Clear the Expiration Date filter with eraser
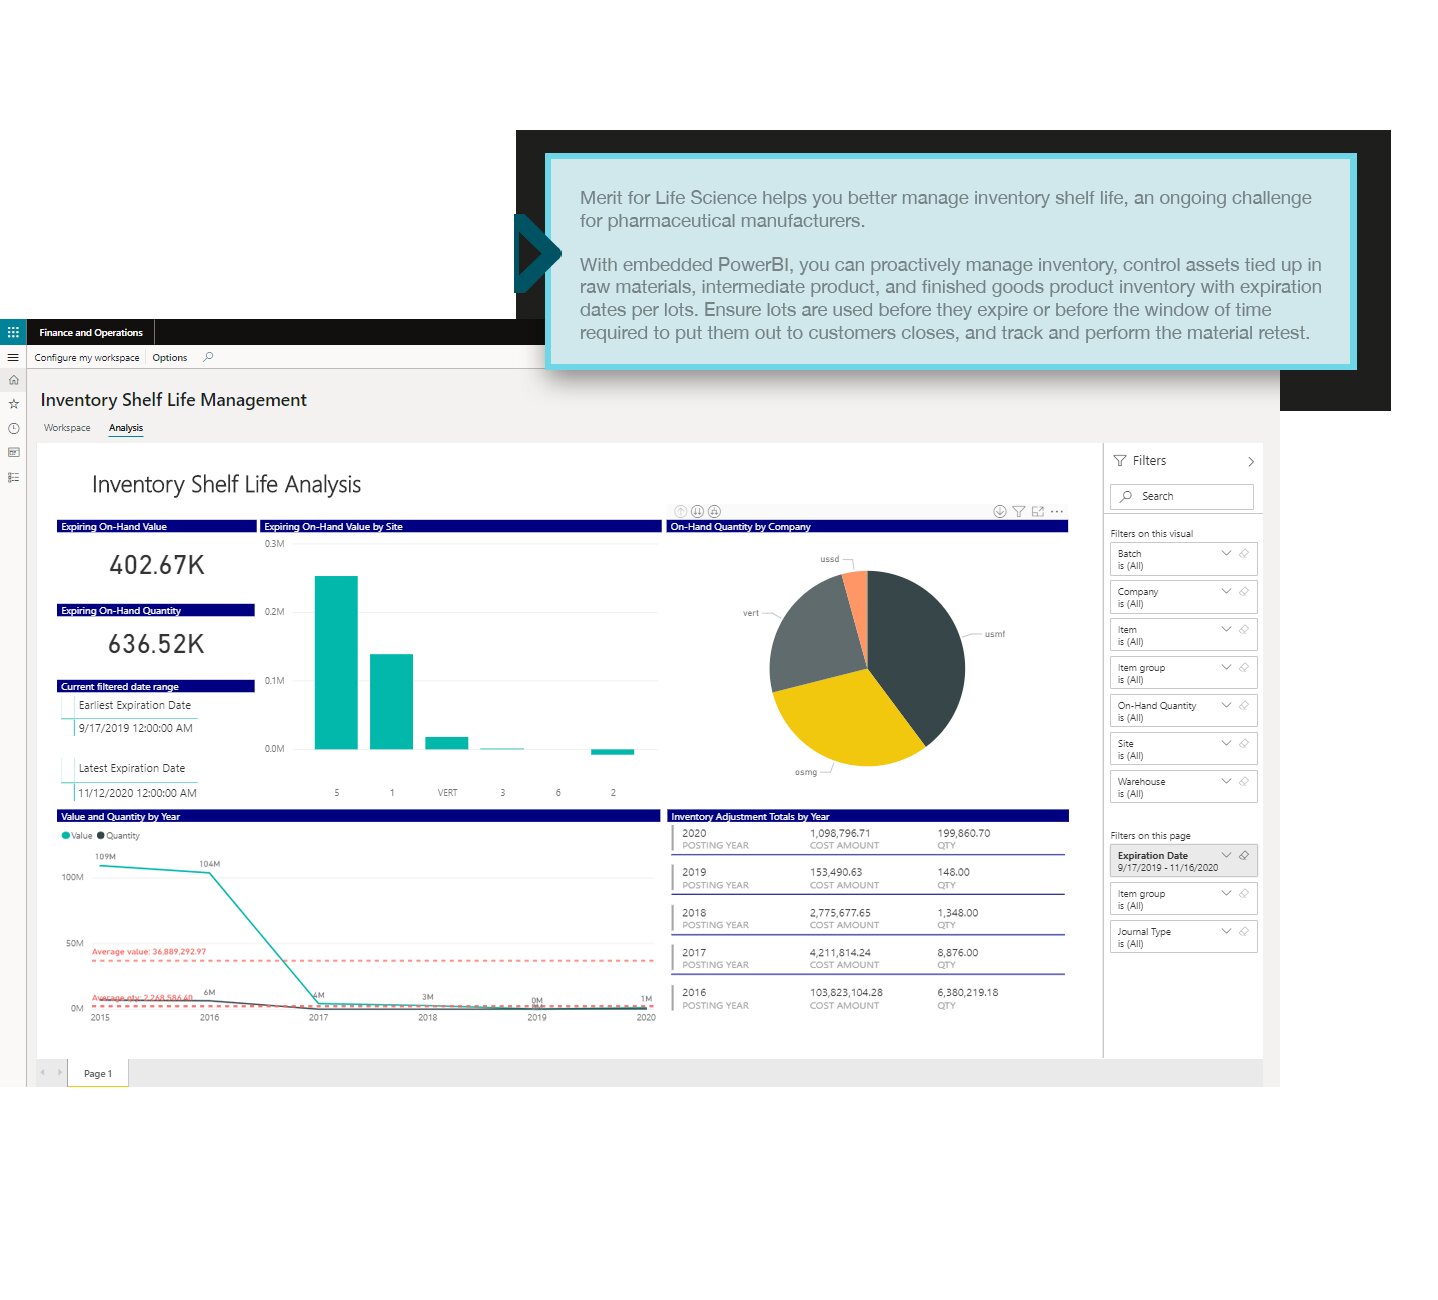Screen dimensions: 1438x1300 click(x=1244, y=855)
